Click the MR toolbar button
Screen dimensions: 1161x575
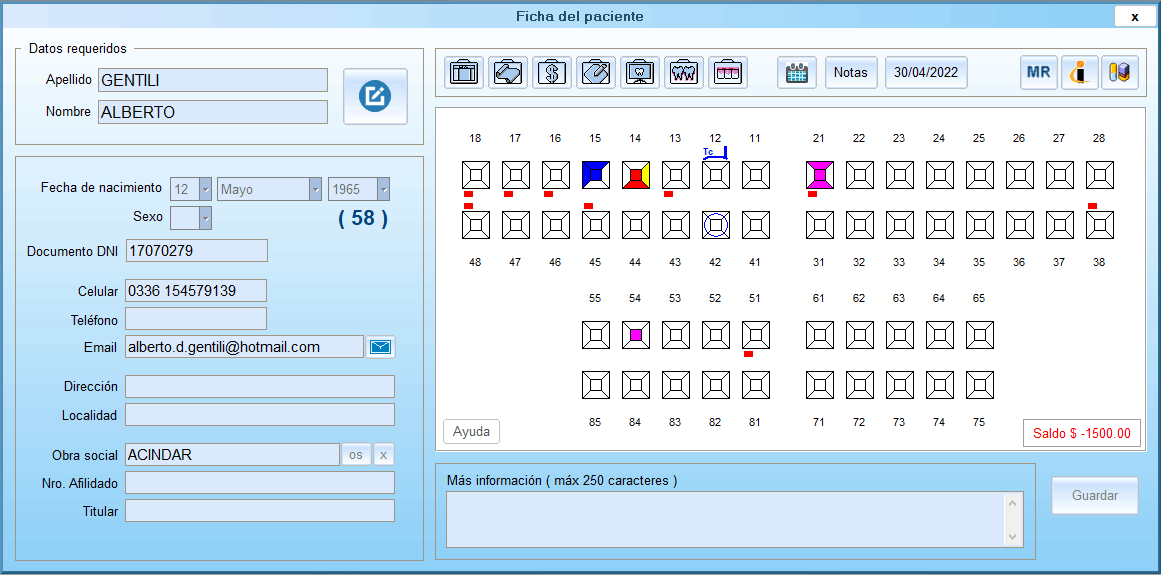click(x=1038, y=73)
